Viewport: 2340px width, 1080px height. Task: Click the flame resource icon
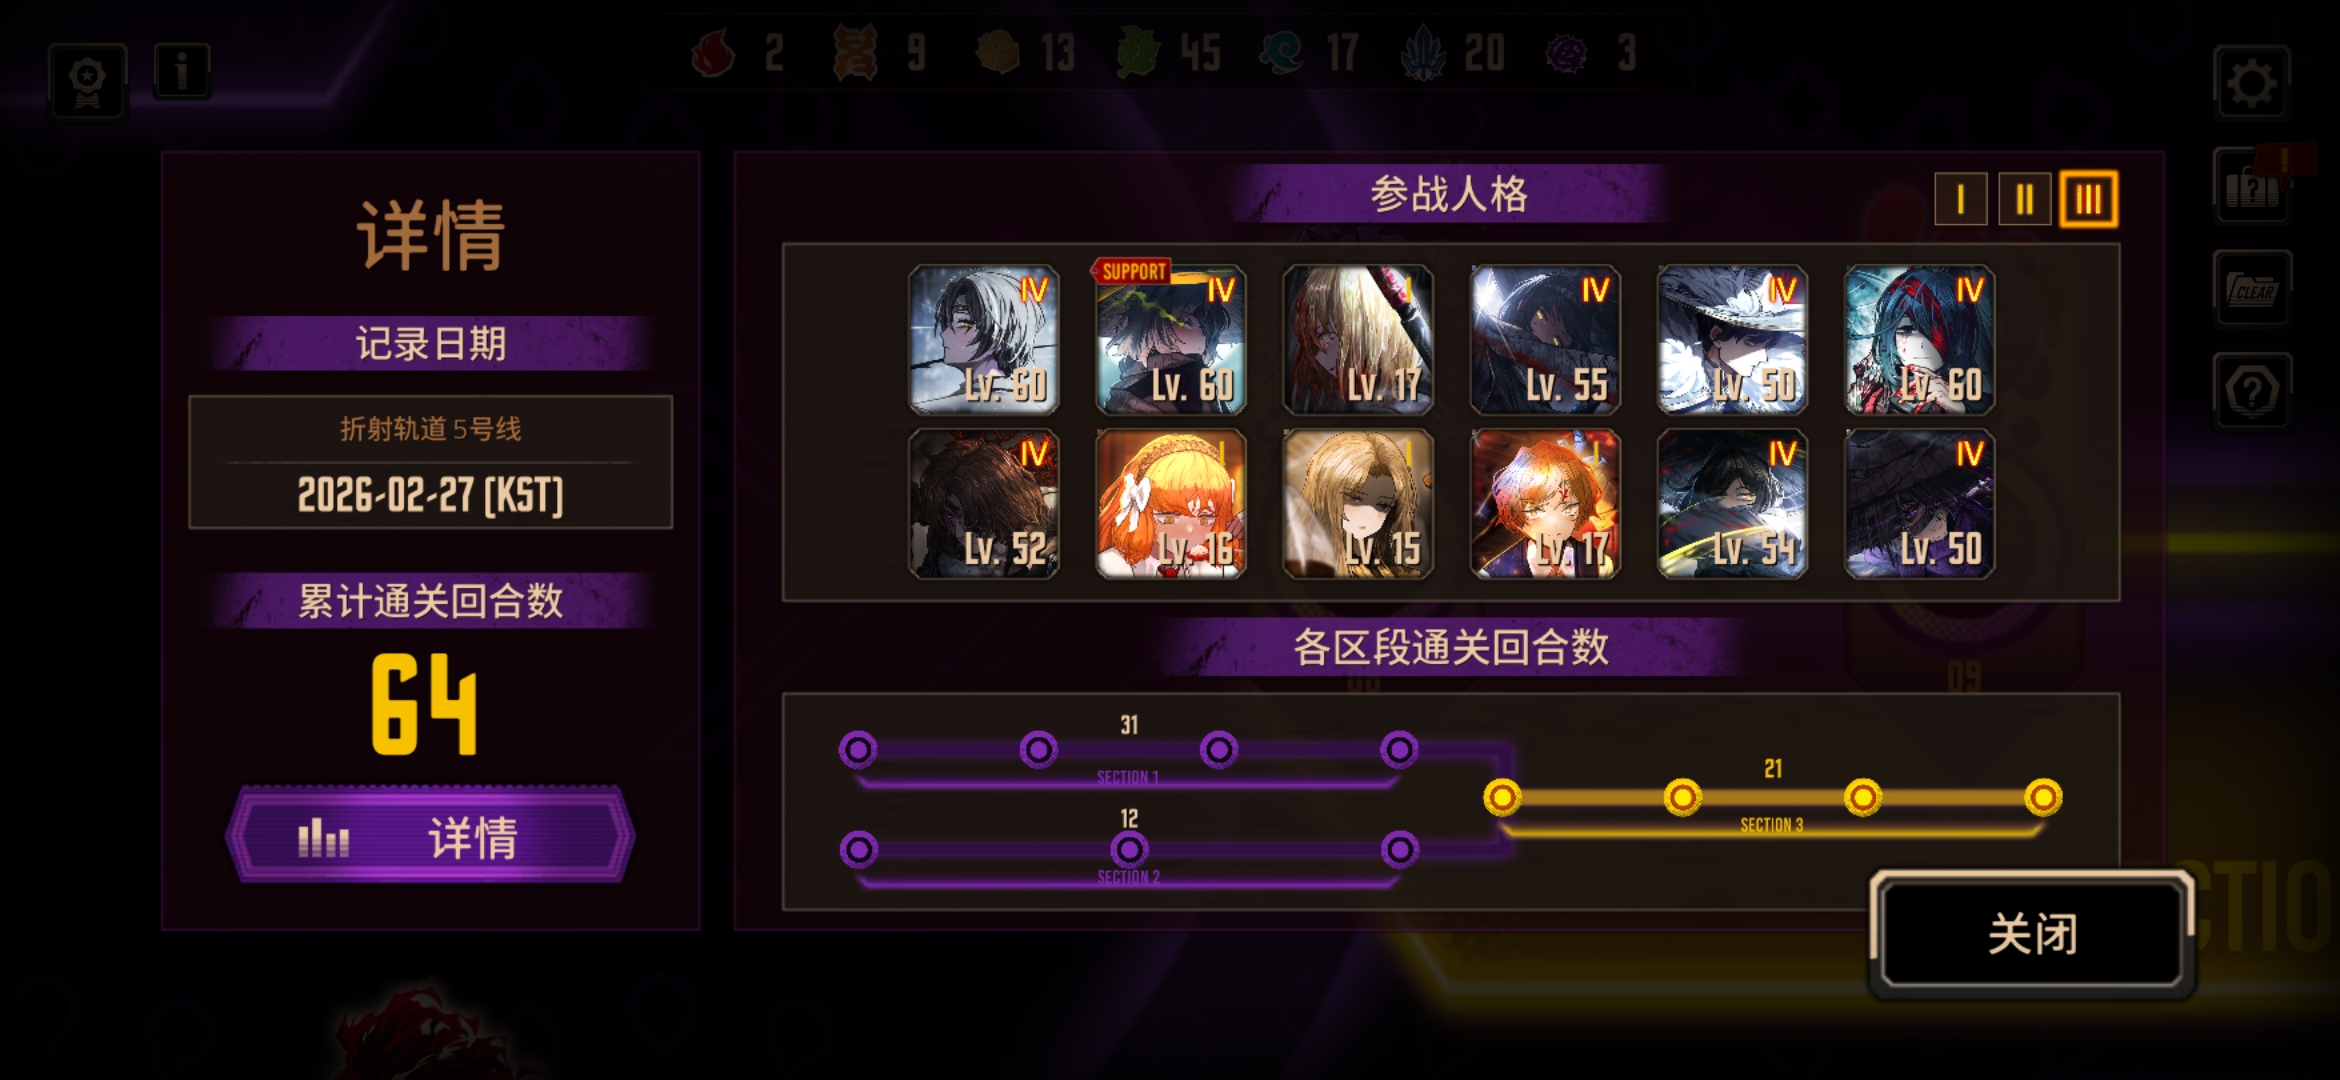713,53
